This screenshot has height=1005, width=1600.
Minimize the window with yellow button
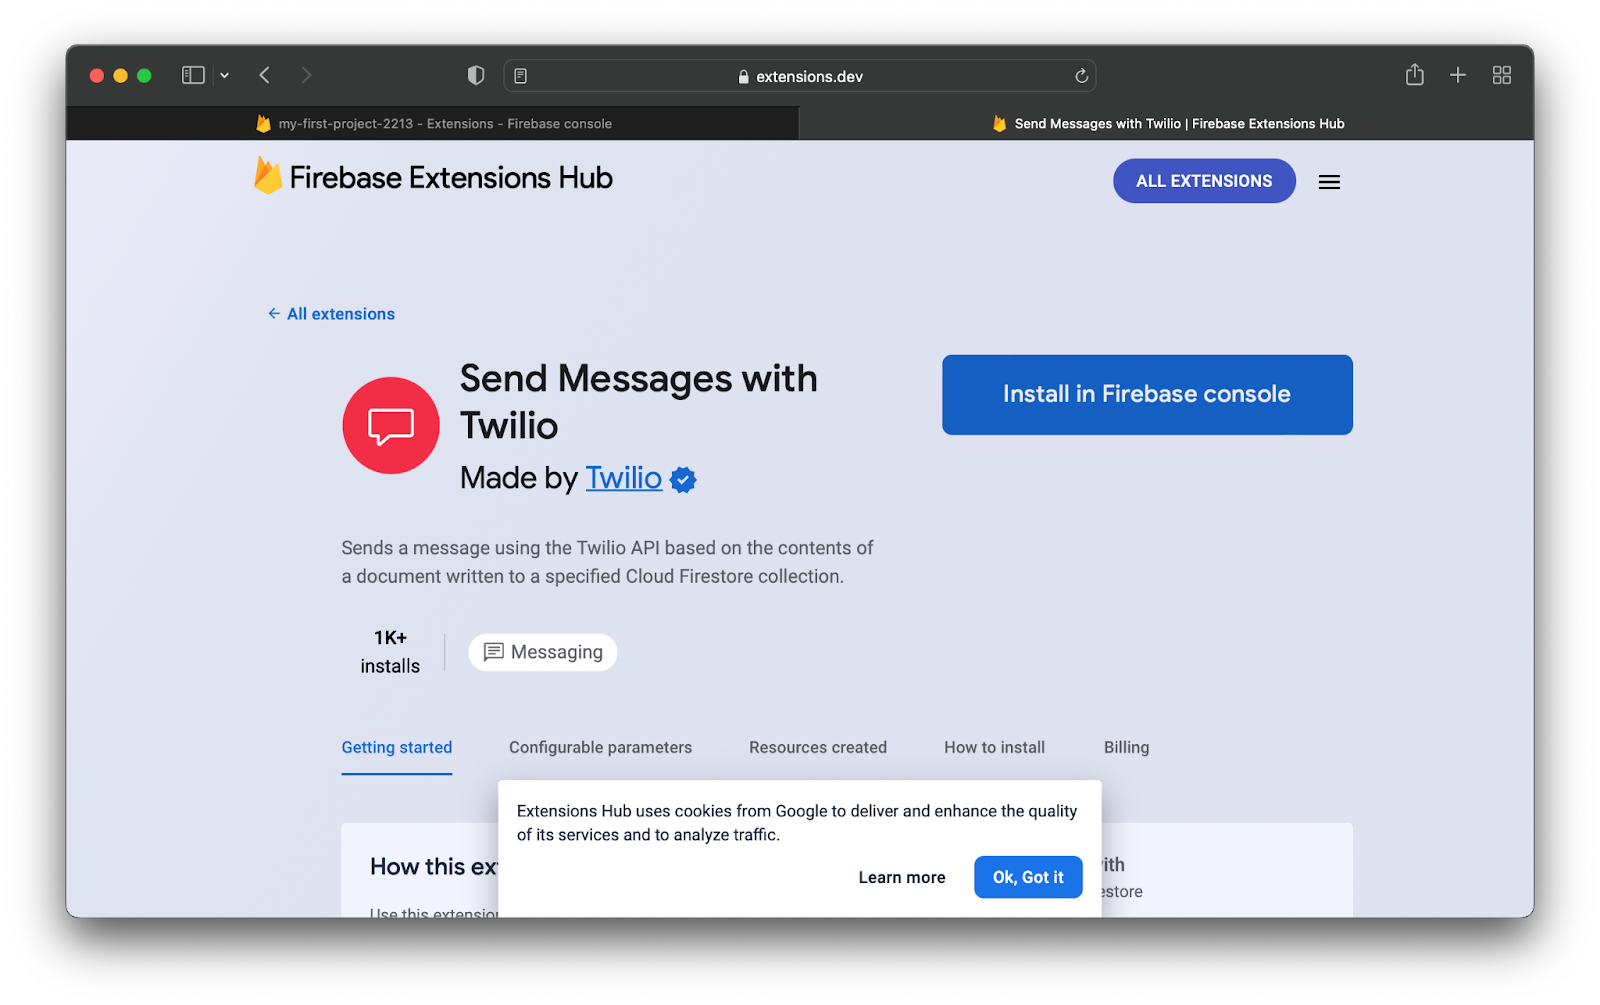[120, 75]
